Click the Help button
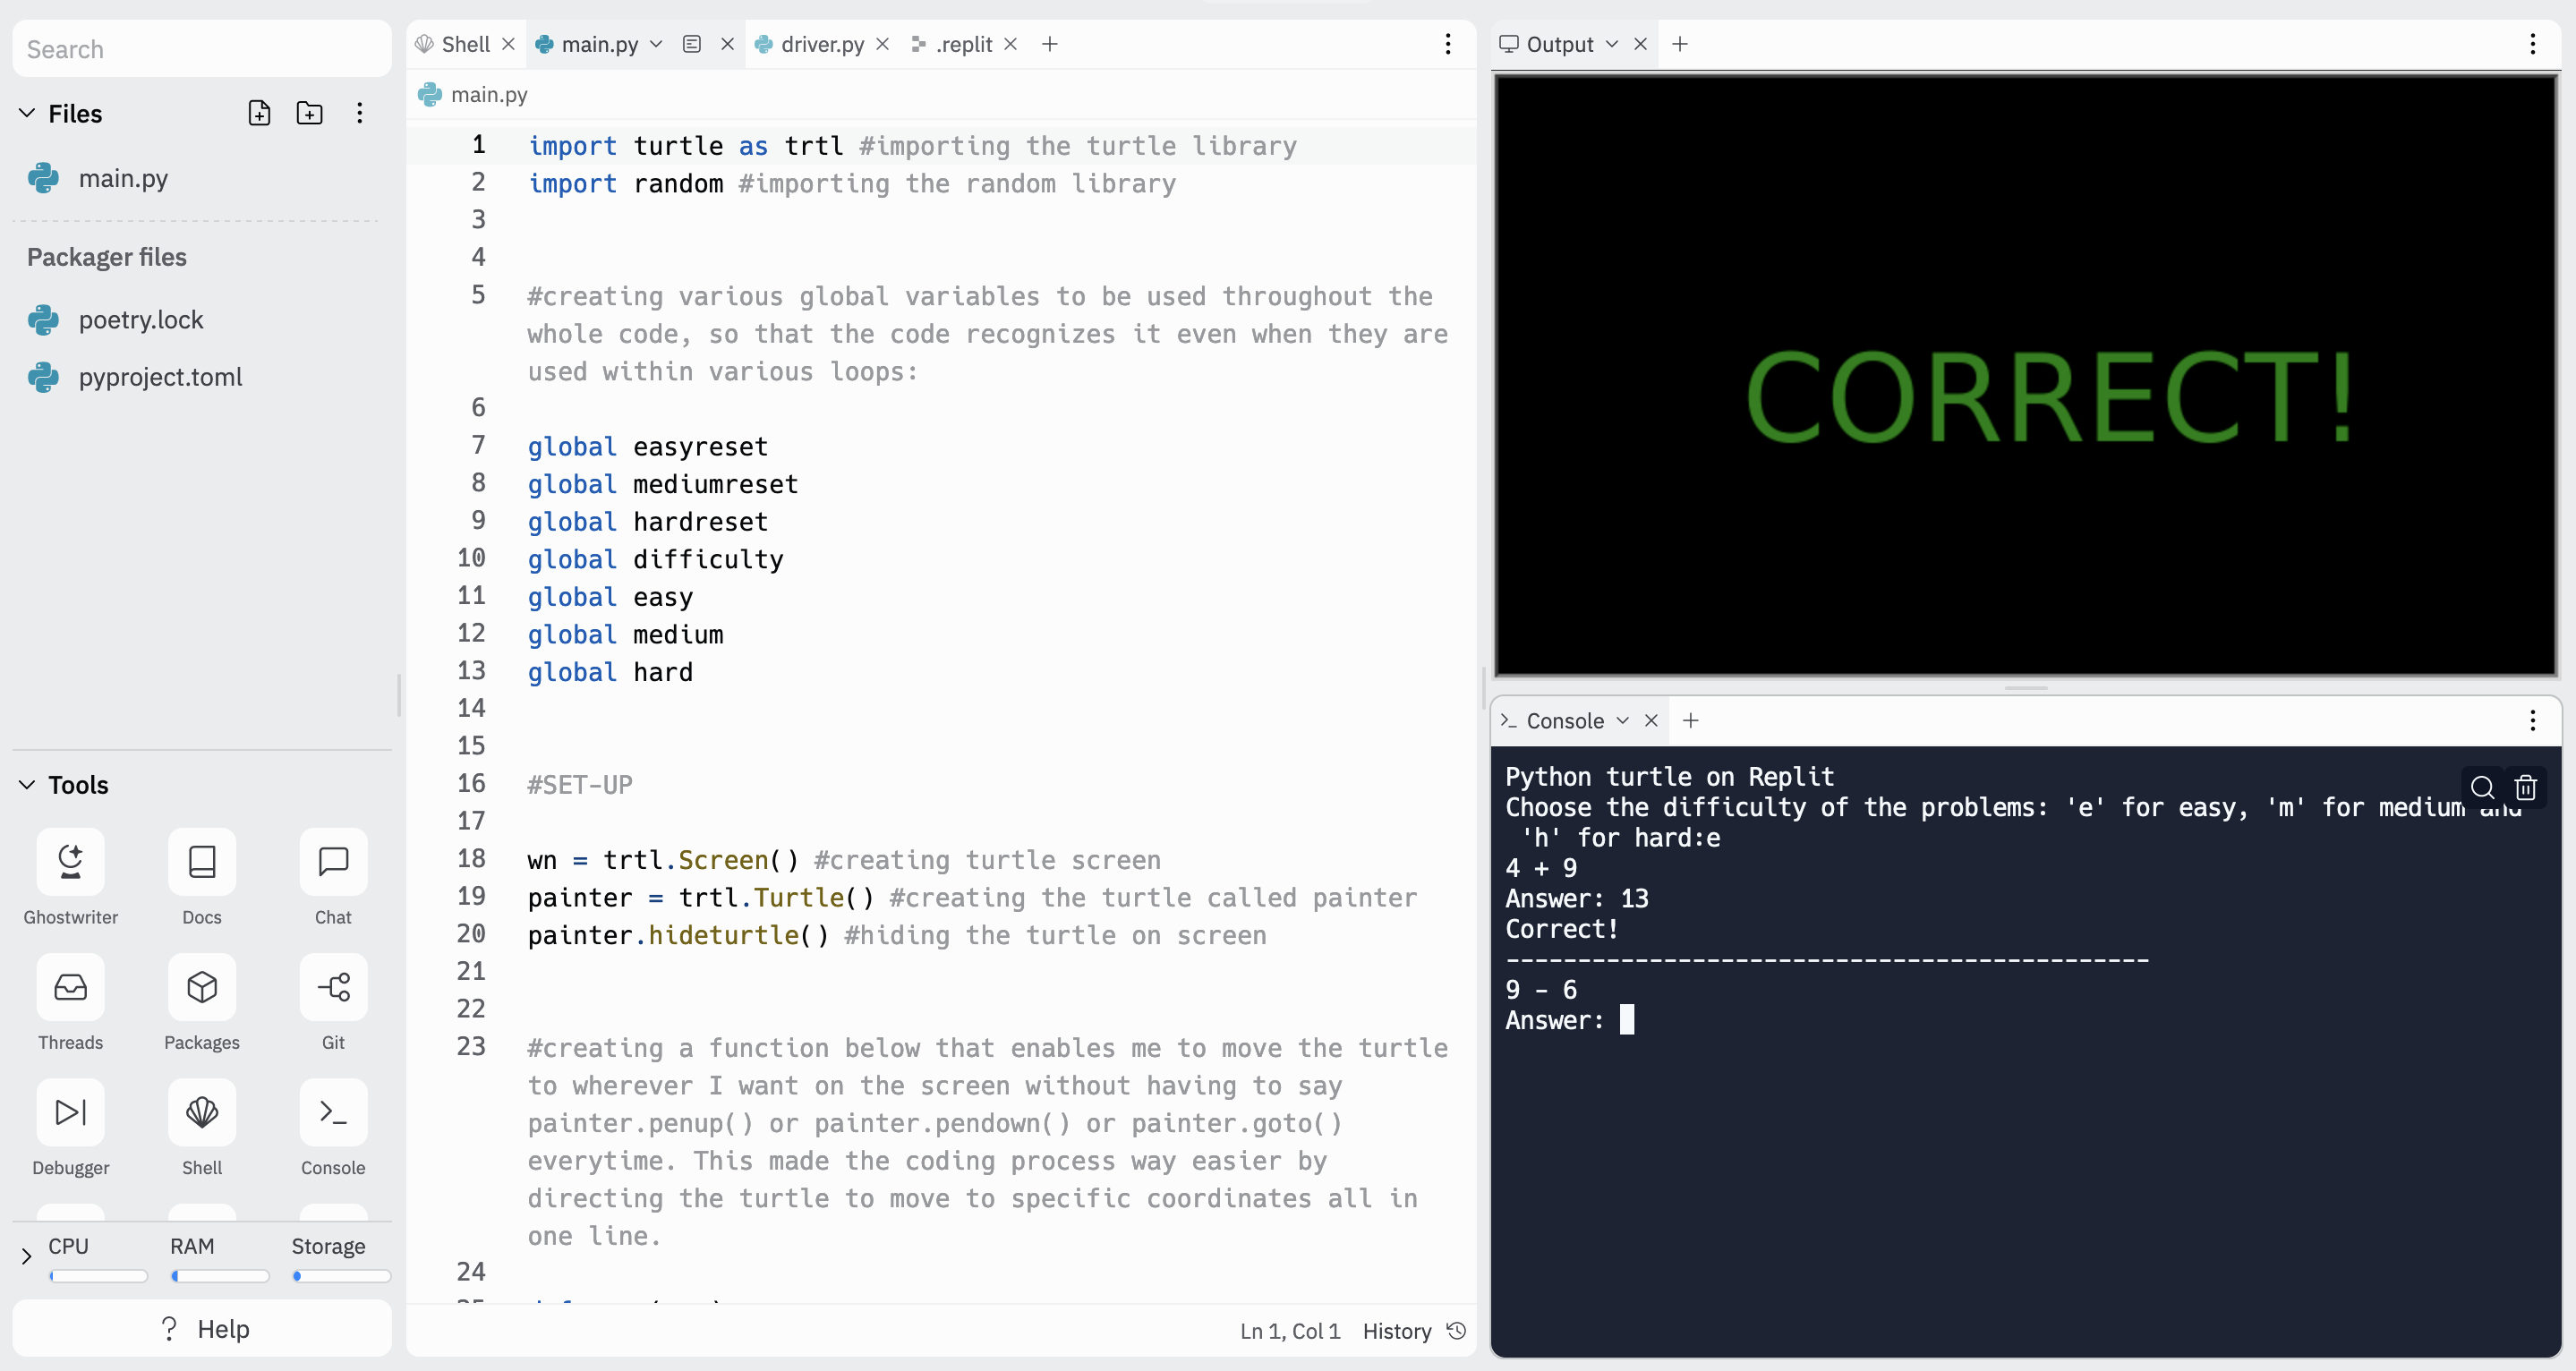The width and height of the screenshot is (2576, 1371). click(x=202, y=1328)
